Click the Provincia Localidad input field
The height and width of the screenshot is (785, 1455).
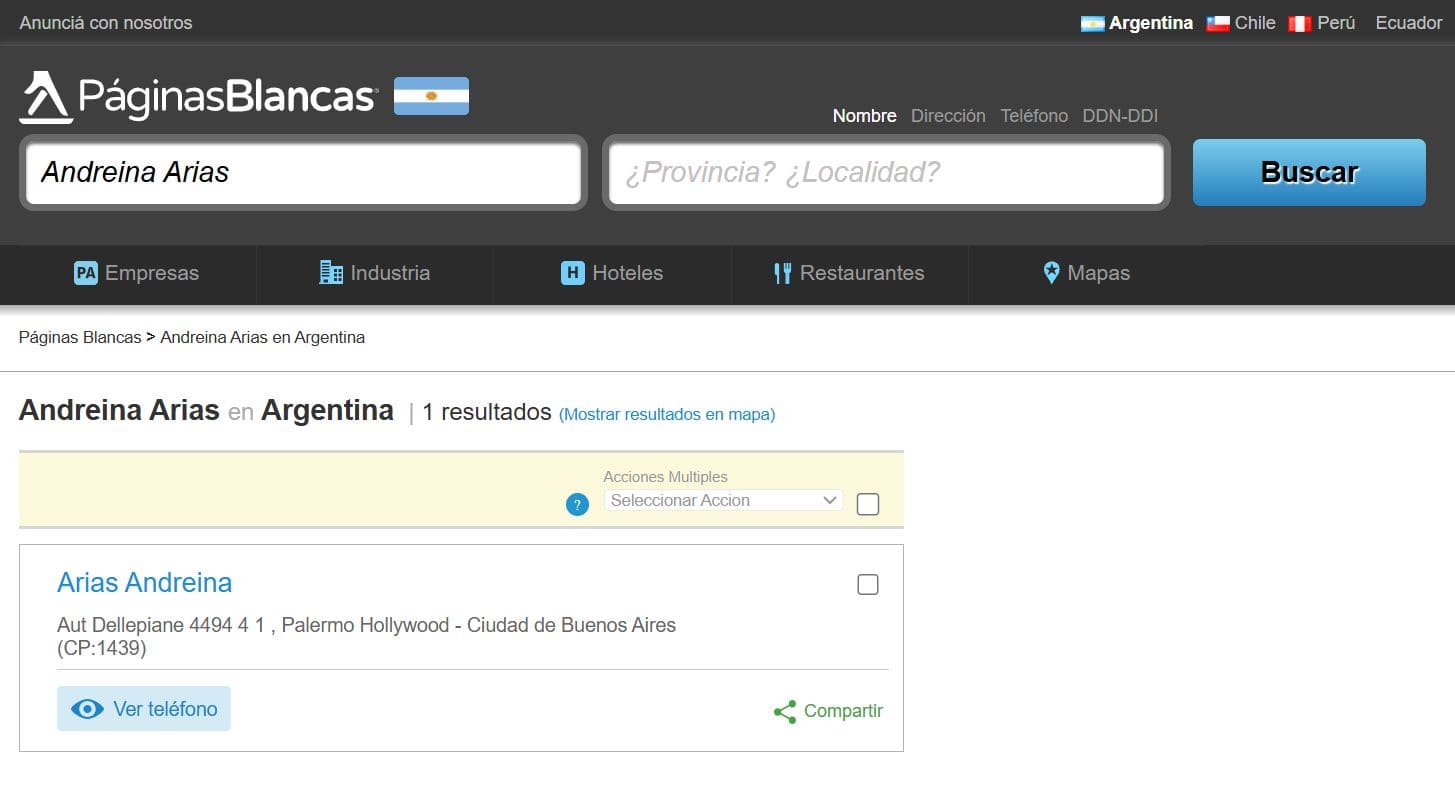886,172
